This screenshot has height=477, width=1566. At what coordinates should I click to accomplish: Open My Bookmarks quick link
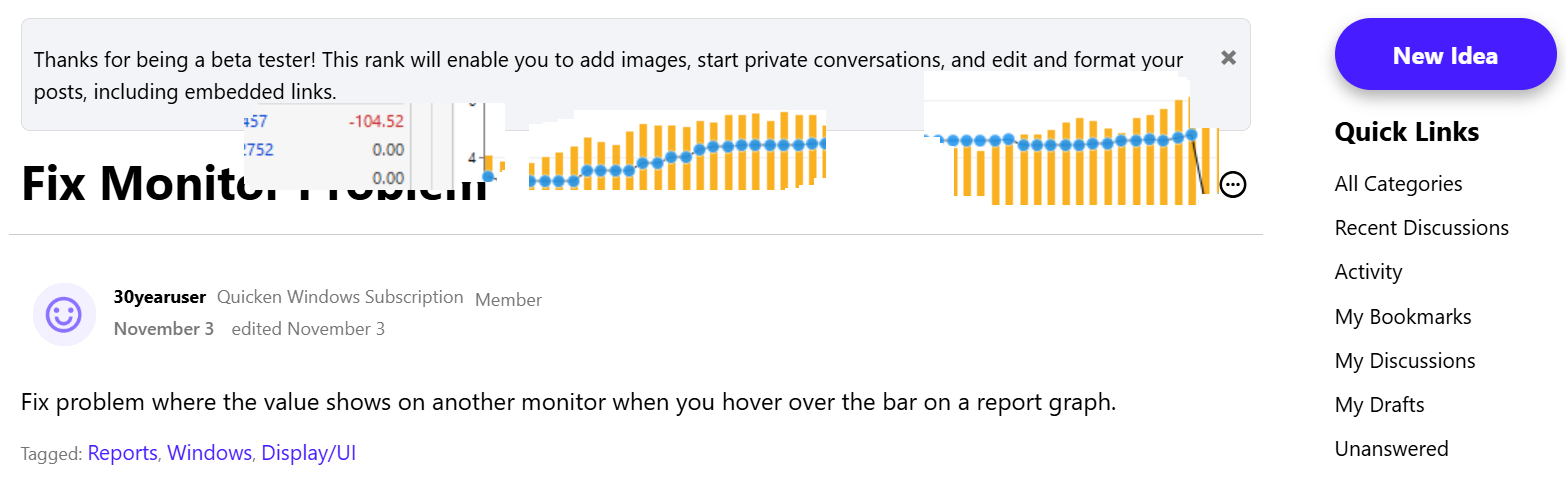click(x=1403, y=317)
